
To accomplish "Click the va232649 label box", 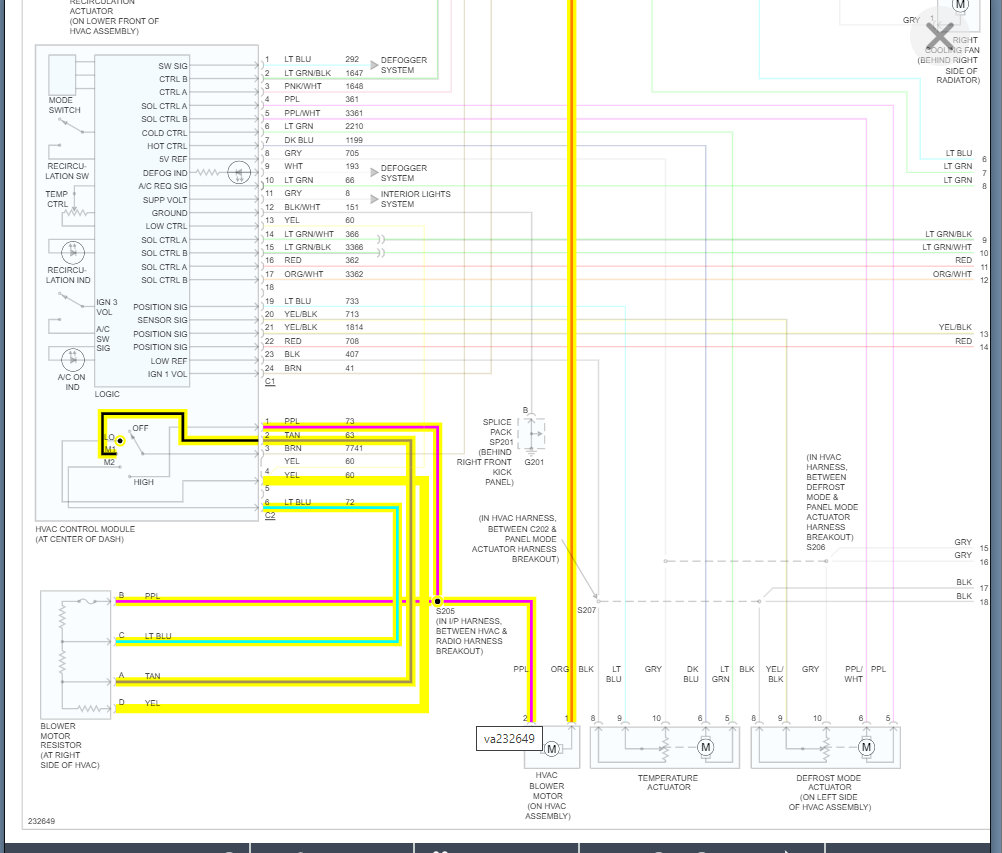I will [x=509, y=739].
